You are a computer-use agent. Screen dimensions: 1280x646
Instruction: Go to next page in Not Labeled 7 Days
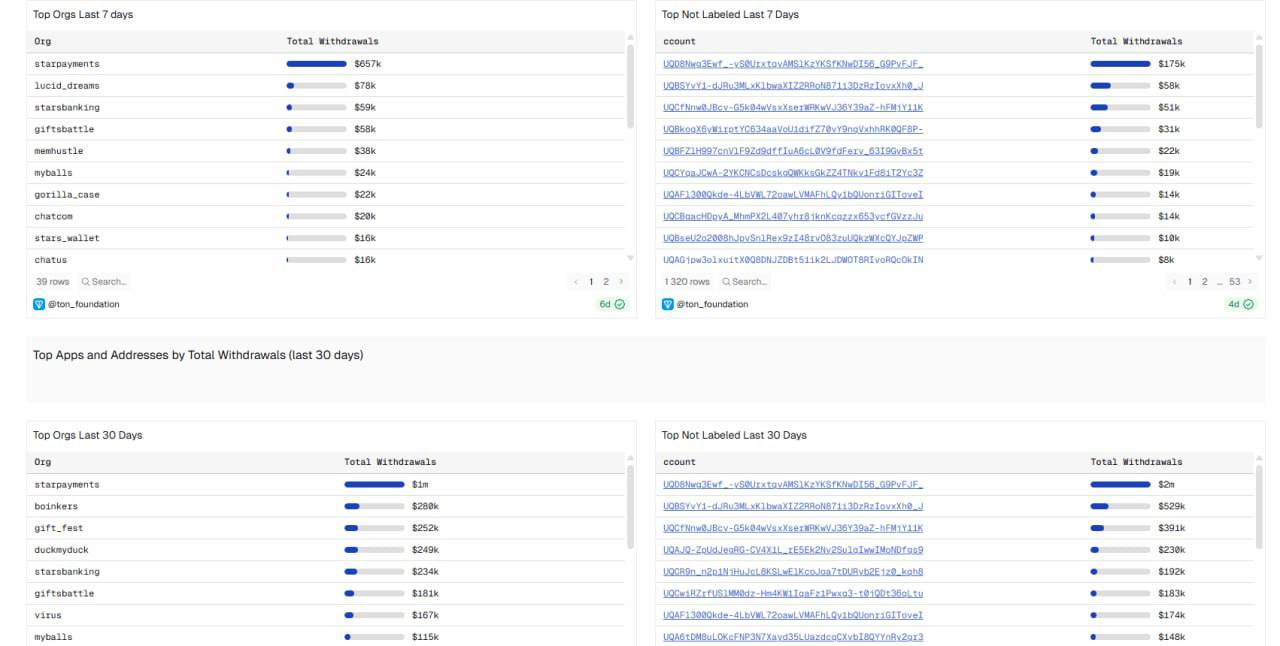[1249, 282]
